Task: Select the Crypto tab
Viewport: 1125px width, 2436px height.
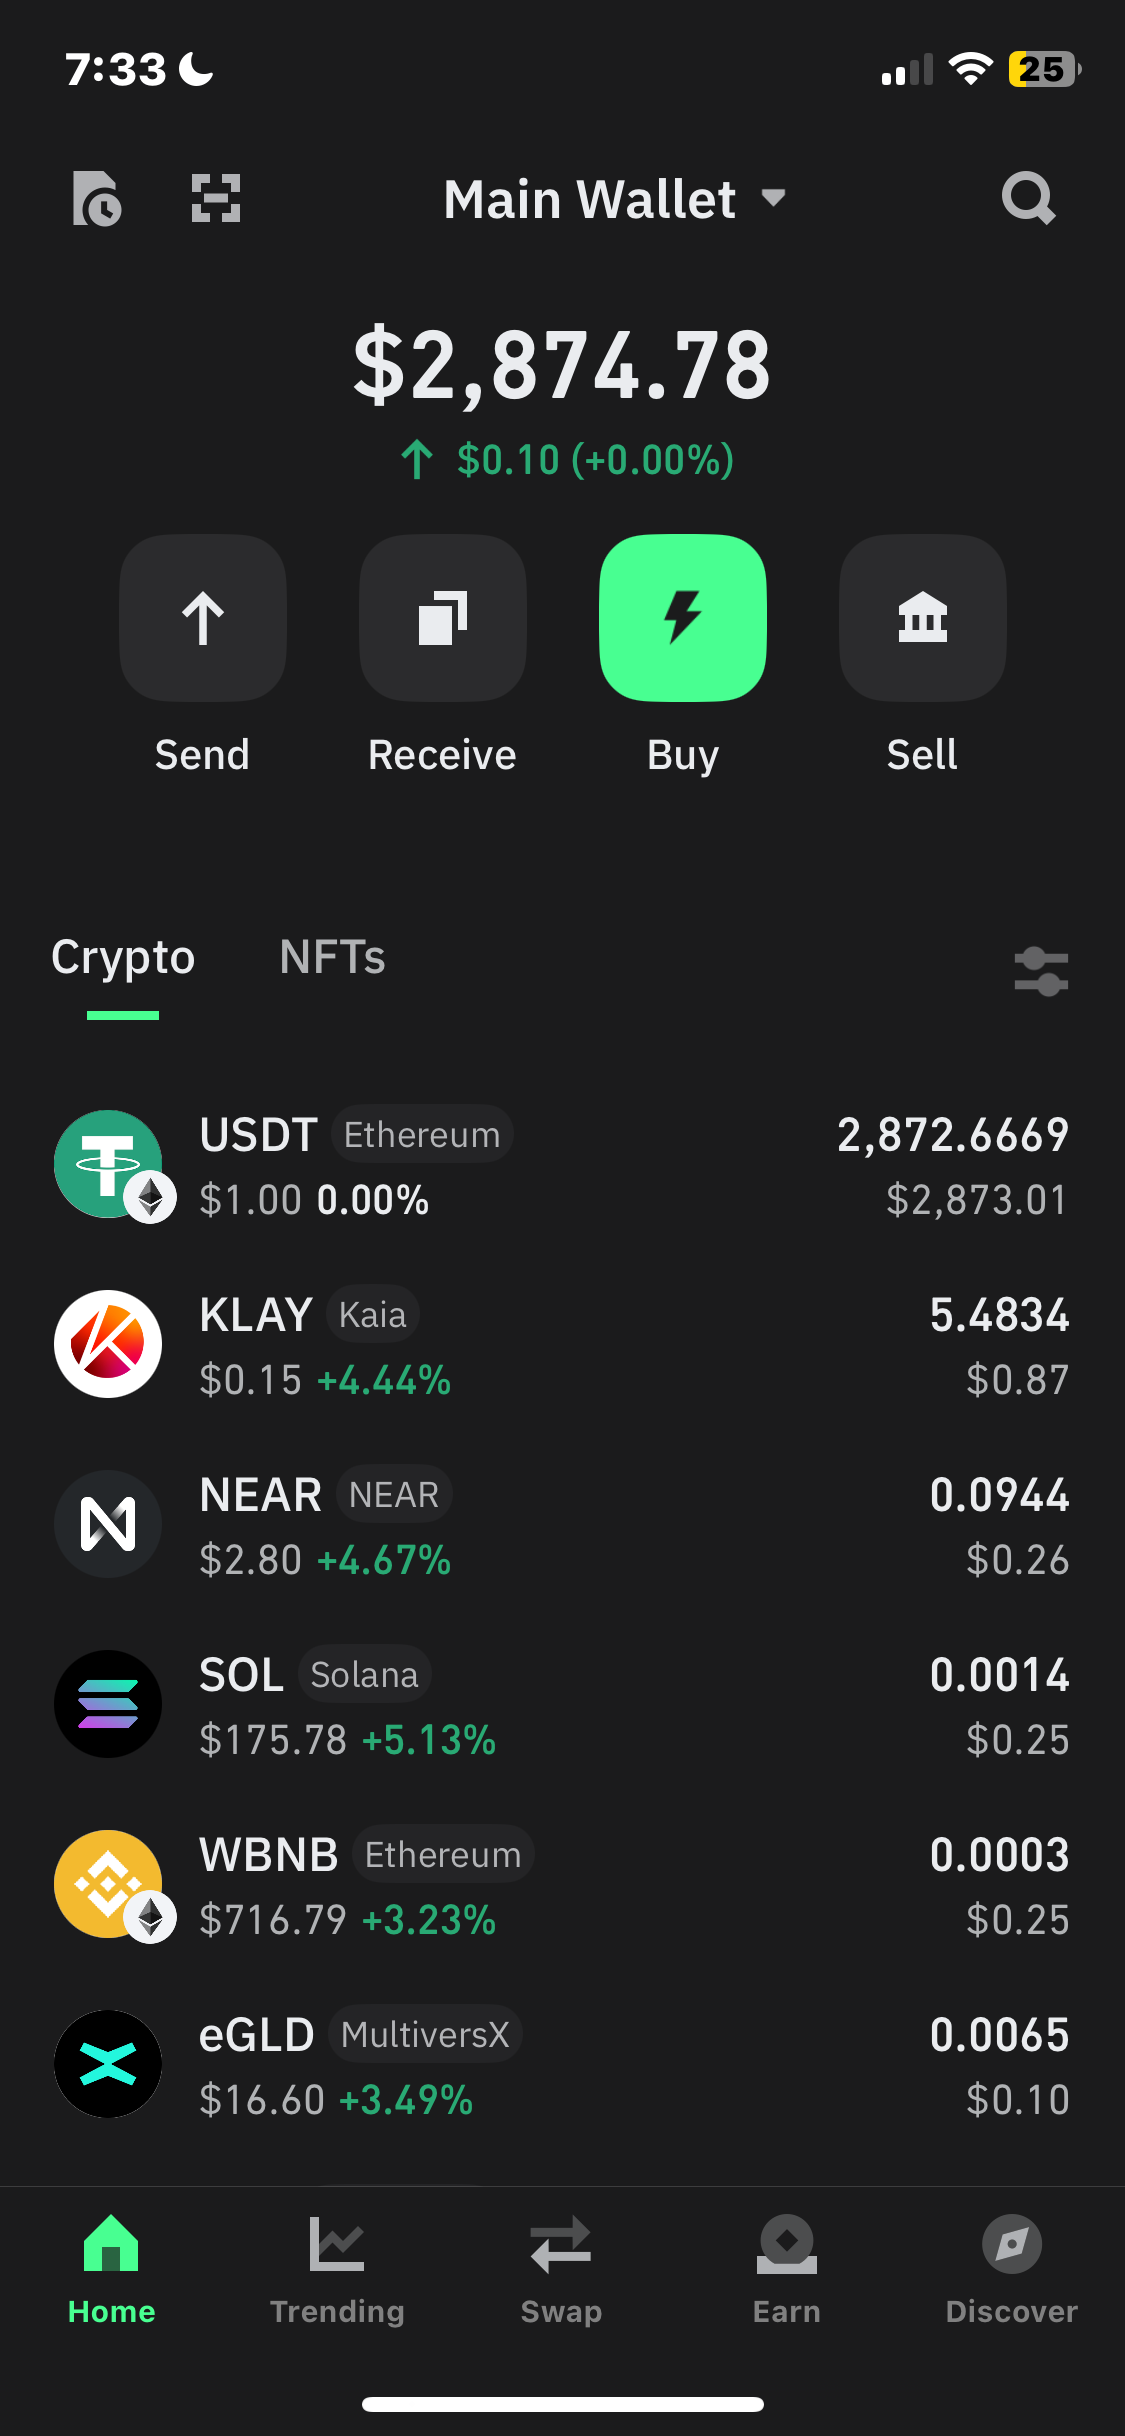Action: 123,958
